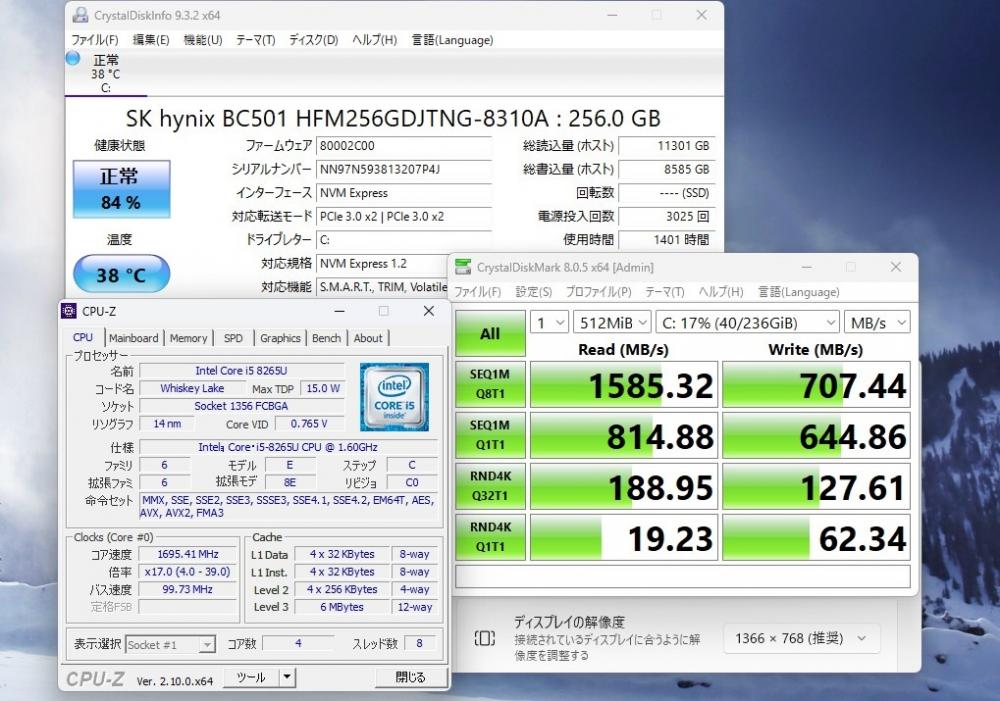Click the 38 °C temperature indicator
The width and height of the screenshot is (1000, 701).
[x=121, y=274]
